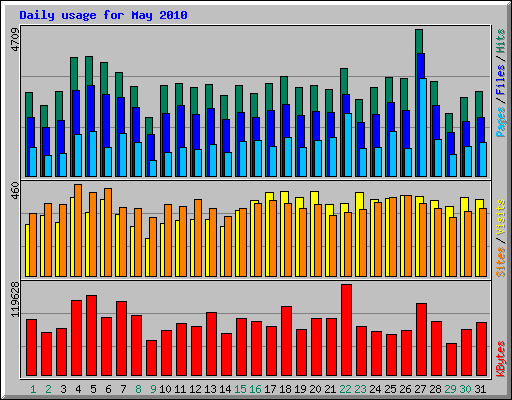Click day 14 on the x-axis
Screen dimensions: 512x400
pos(225,389)
